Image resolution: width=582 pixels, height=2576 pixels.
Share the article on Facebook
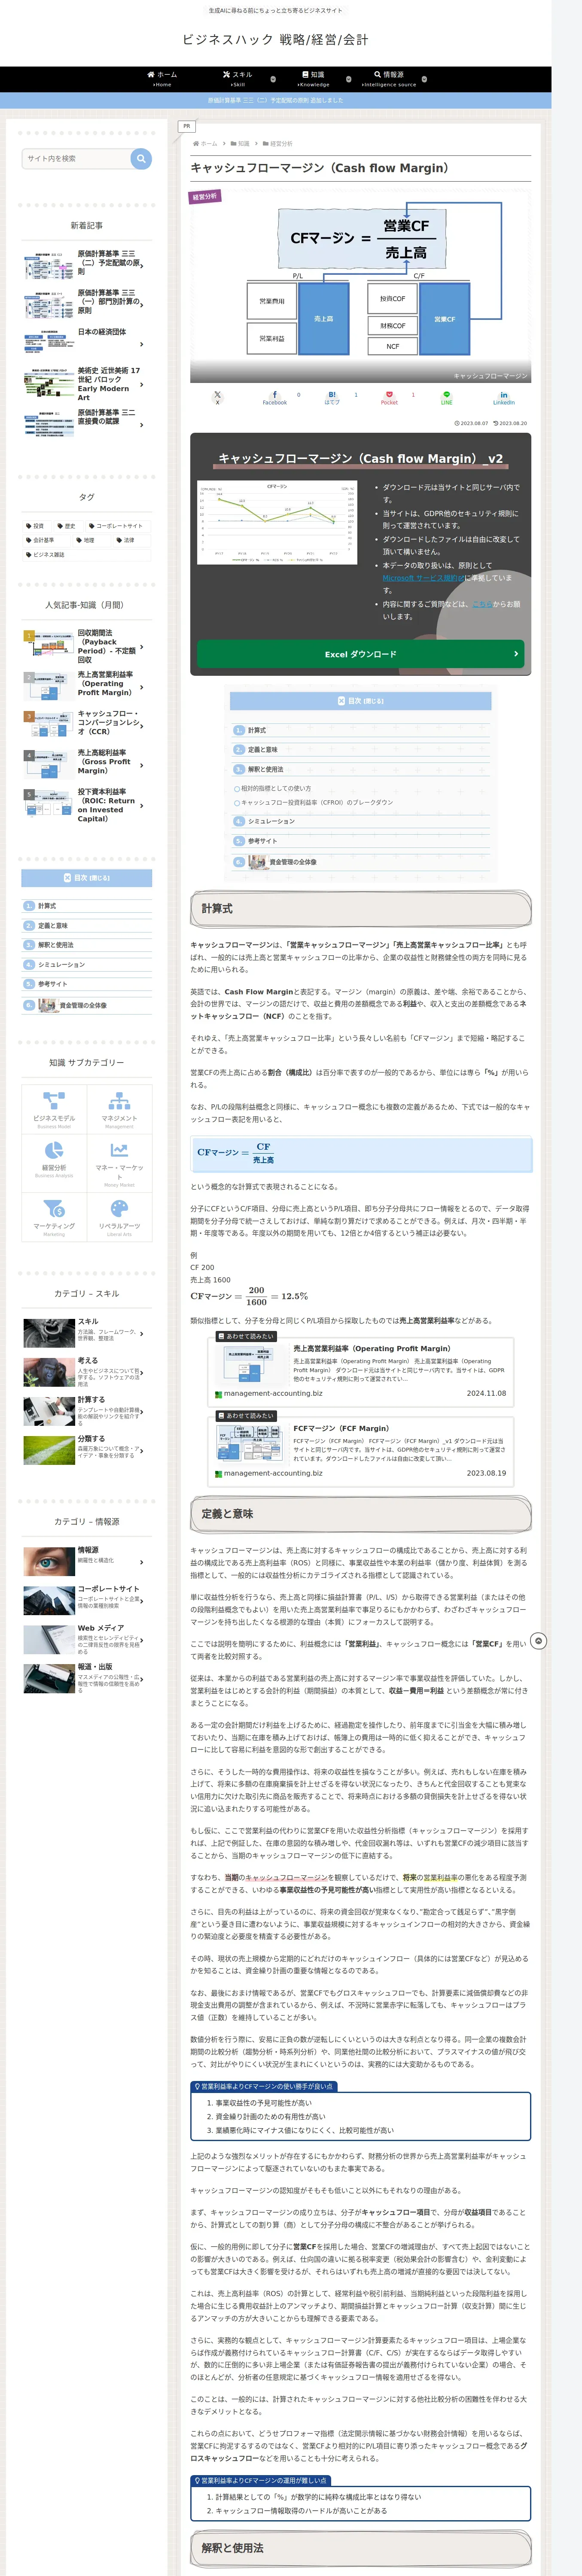(275, 397)
